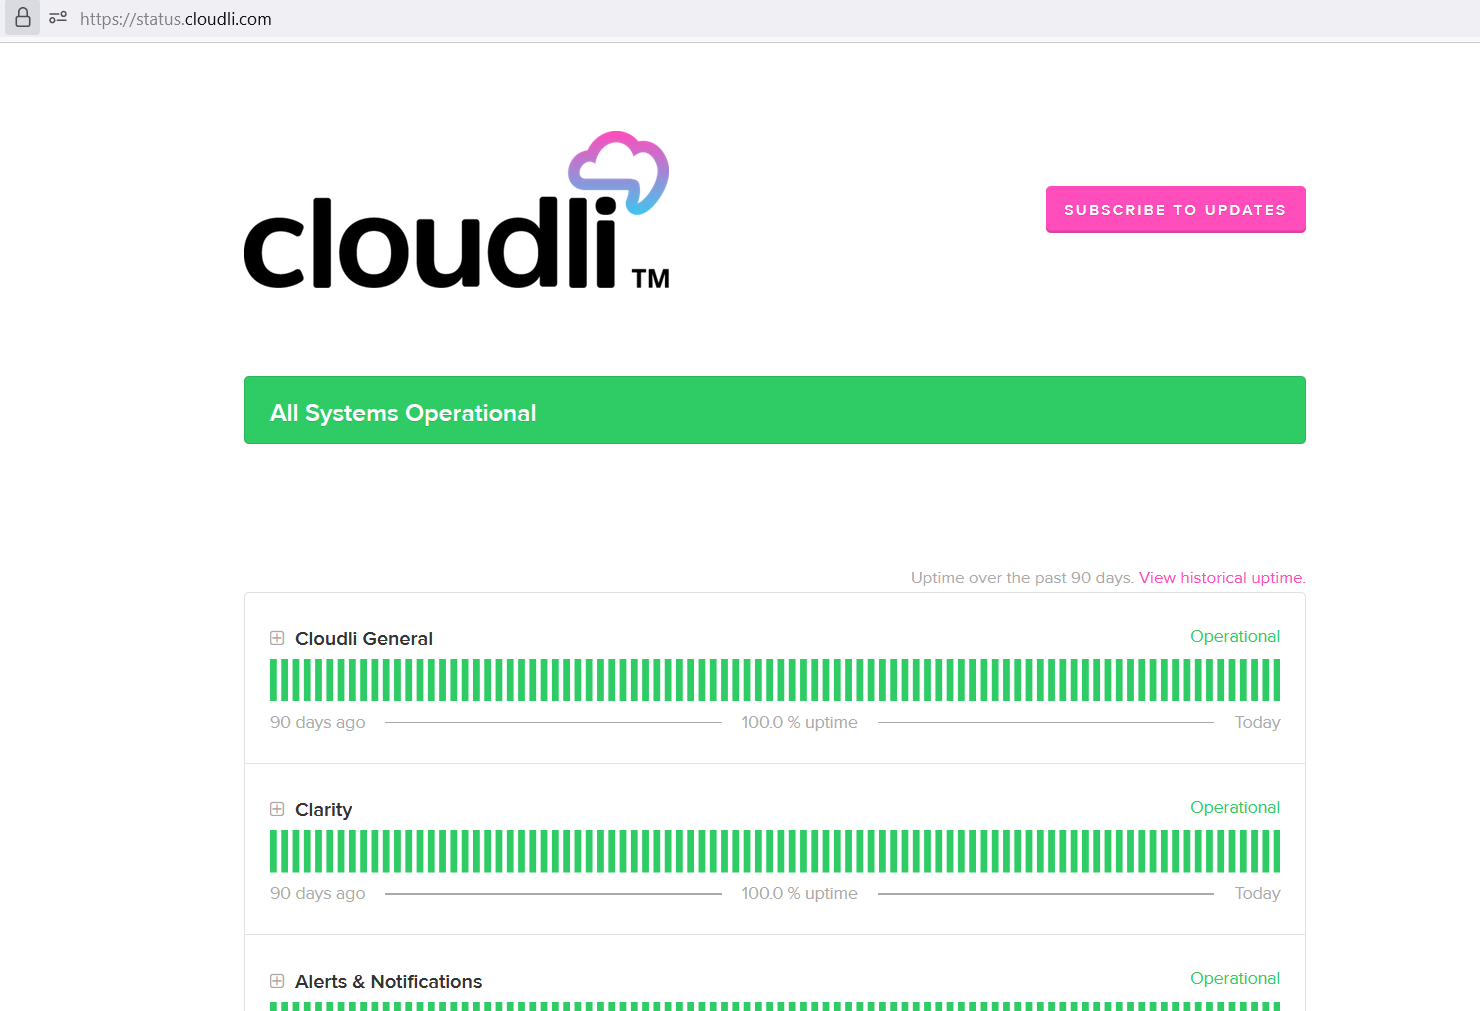Click the Cloudli General component name

[364, 639]
